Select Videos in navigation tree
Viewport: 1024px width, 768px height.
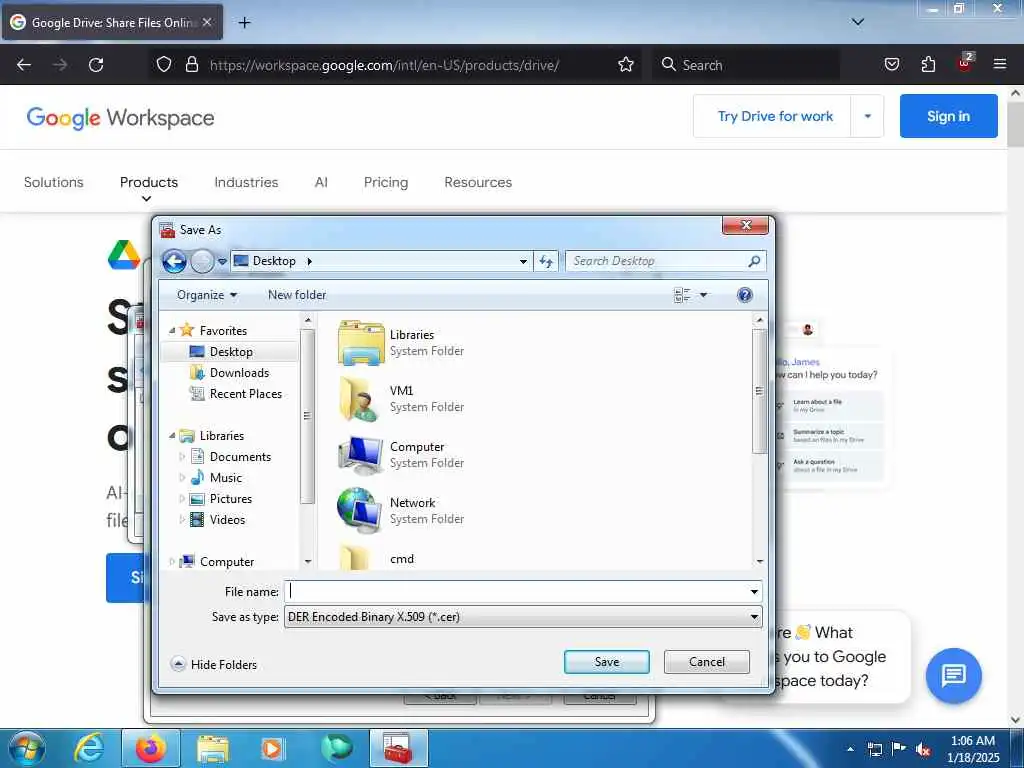point(227,520)
